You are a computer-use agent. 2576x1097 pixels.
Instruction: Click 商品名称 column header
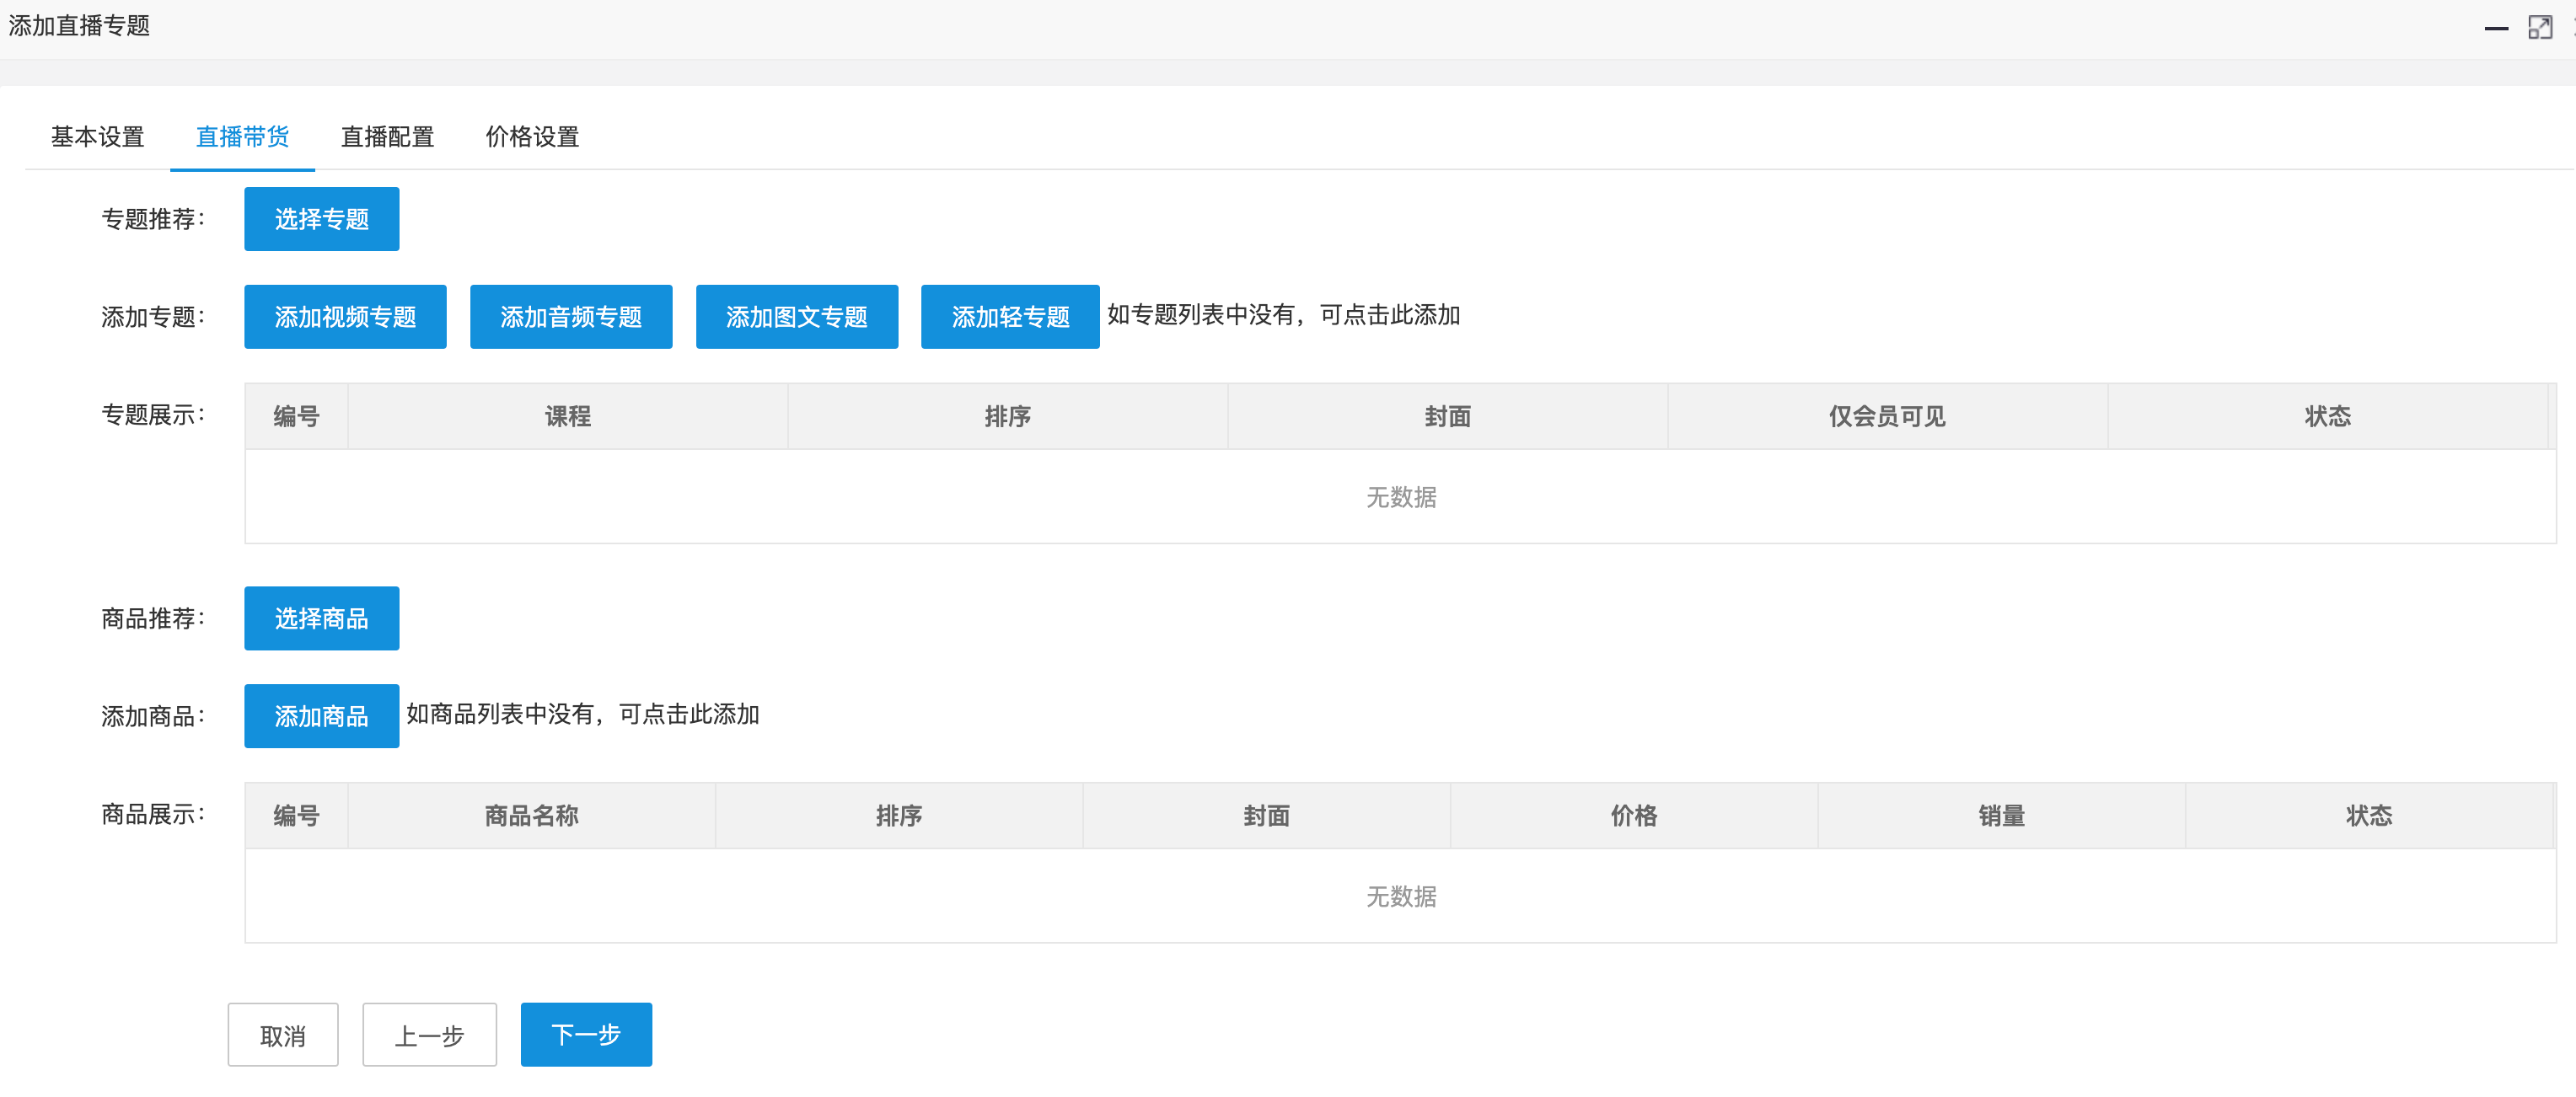pos(532,815)
